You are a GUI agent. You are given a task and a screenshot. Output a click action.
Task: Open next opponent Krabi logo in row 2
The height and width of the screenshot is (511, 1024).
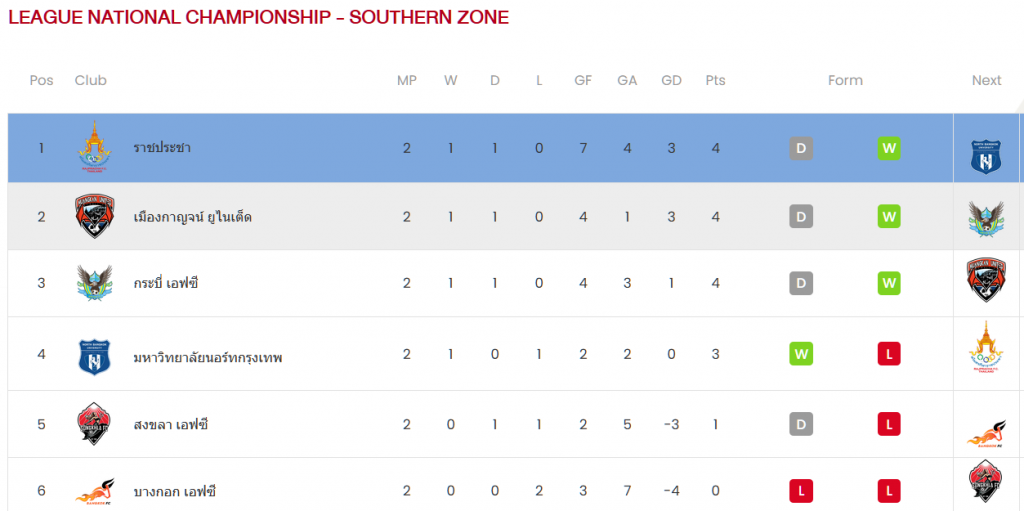986,218
